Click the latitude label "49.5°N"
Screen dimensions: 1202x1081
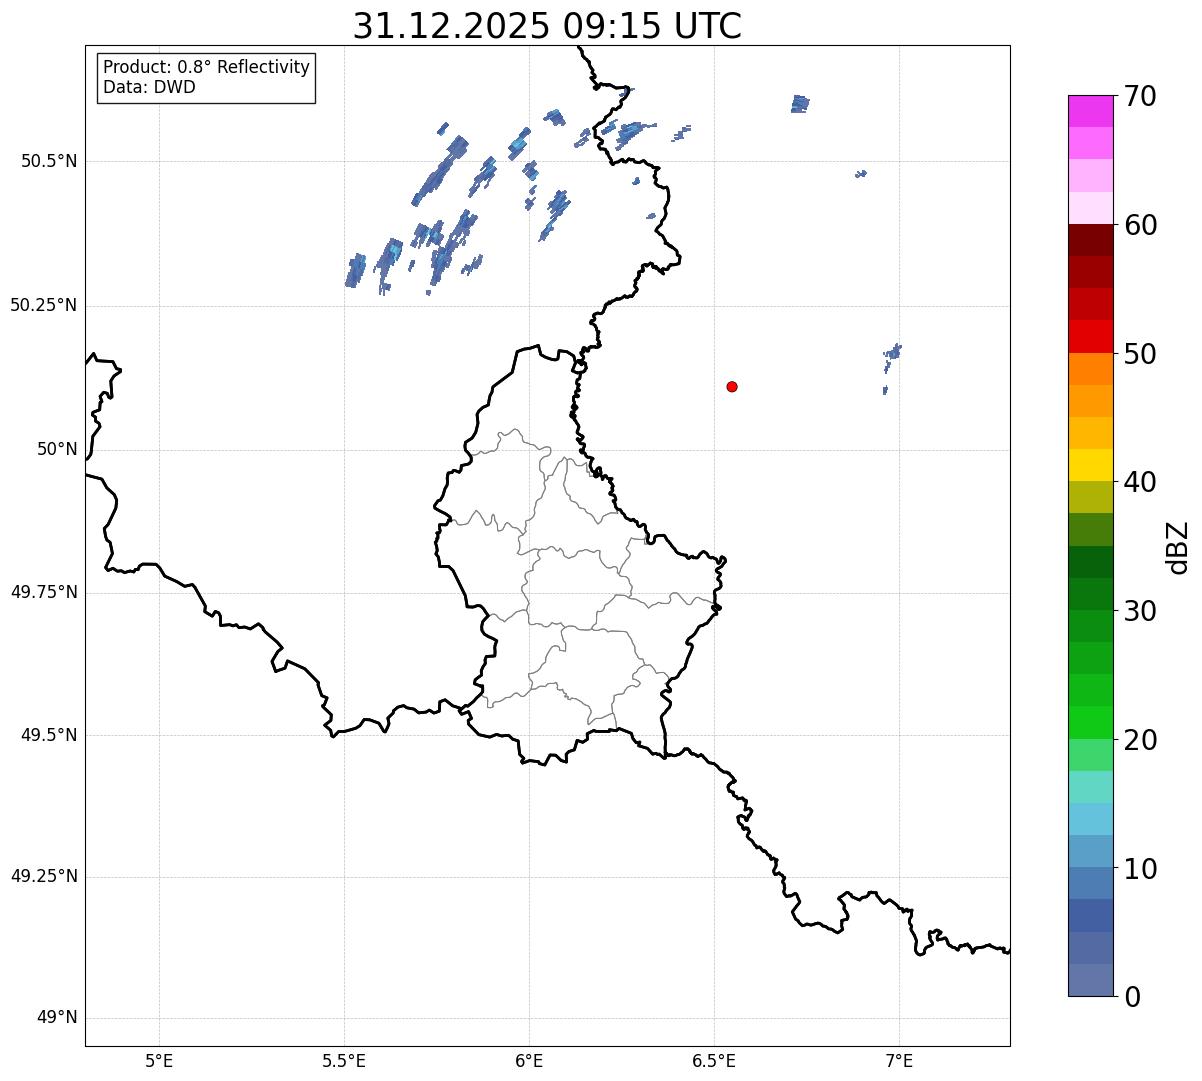tap(49, 735)
